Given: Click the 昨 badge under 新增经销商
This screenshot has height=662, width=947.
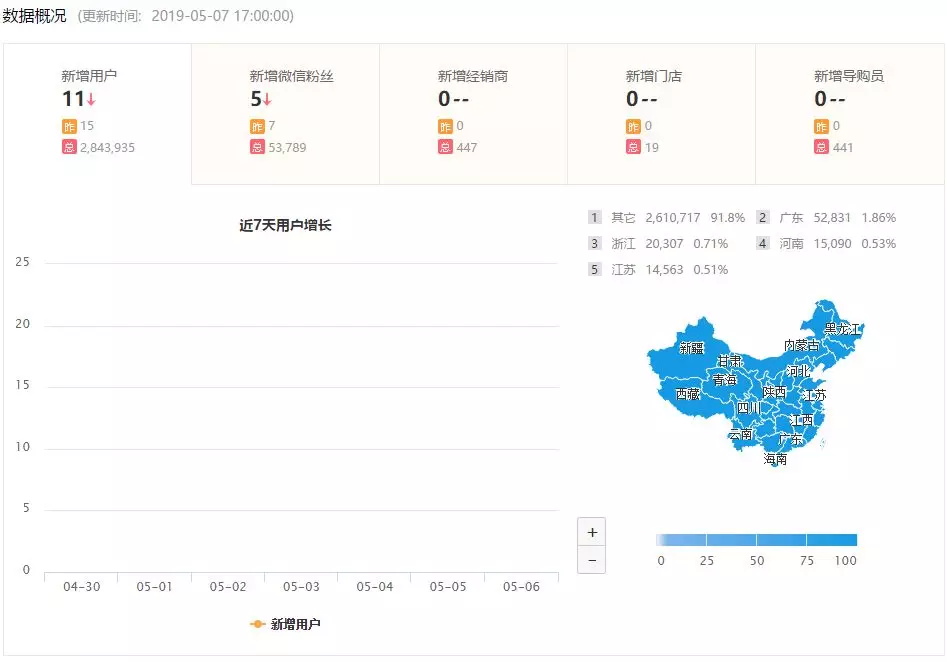Looking at the screenshot, I should 445,126.
